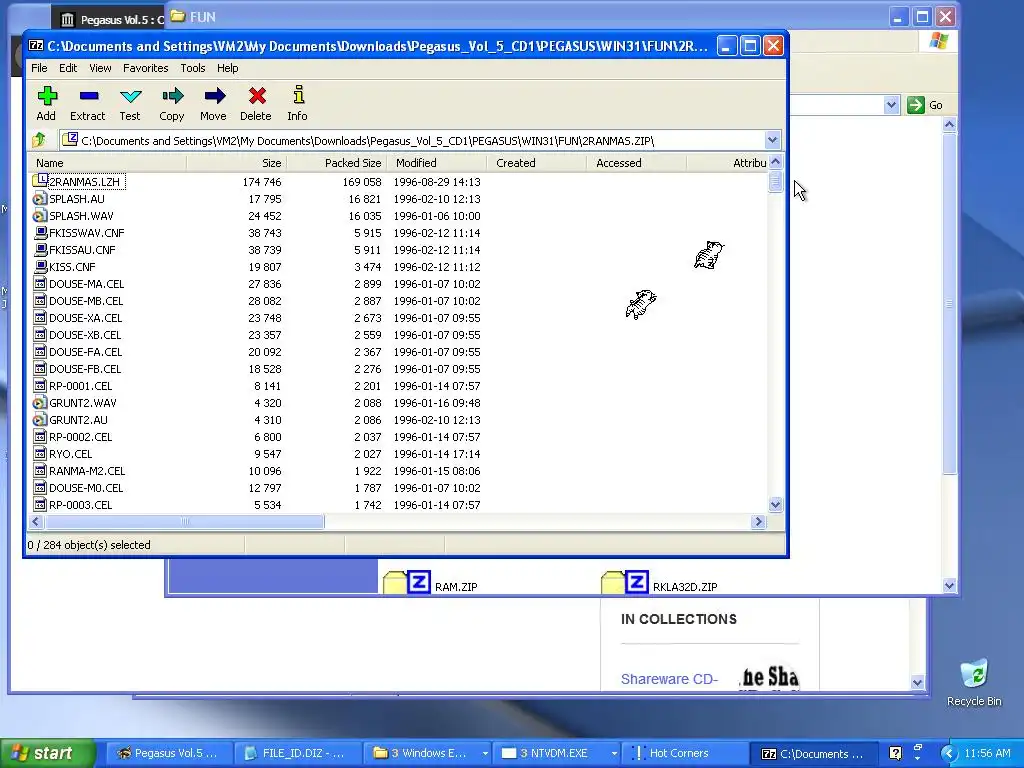This screenshot has height=768, width=1024.
Task: Click the Move toolbar icon
Action: click(x=214, y=96)
